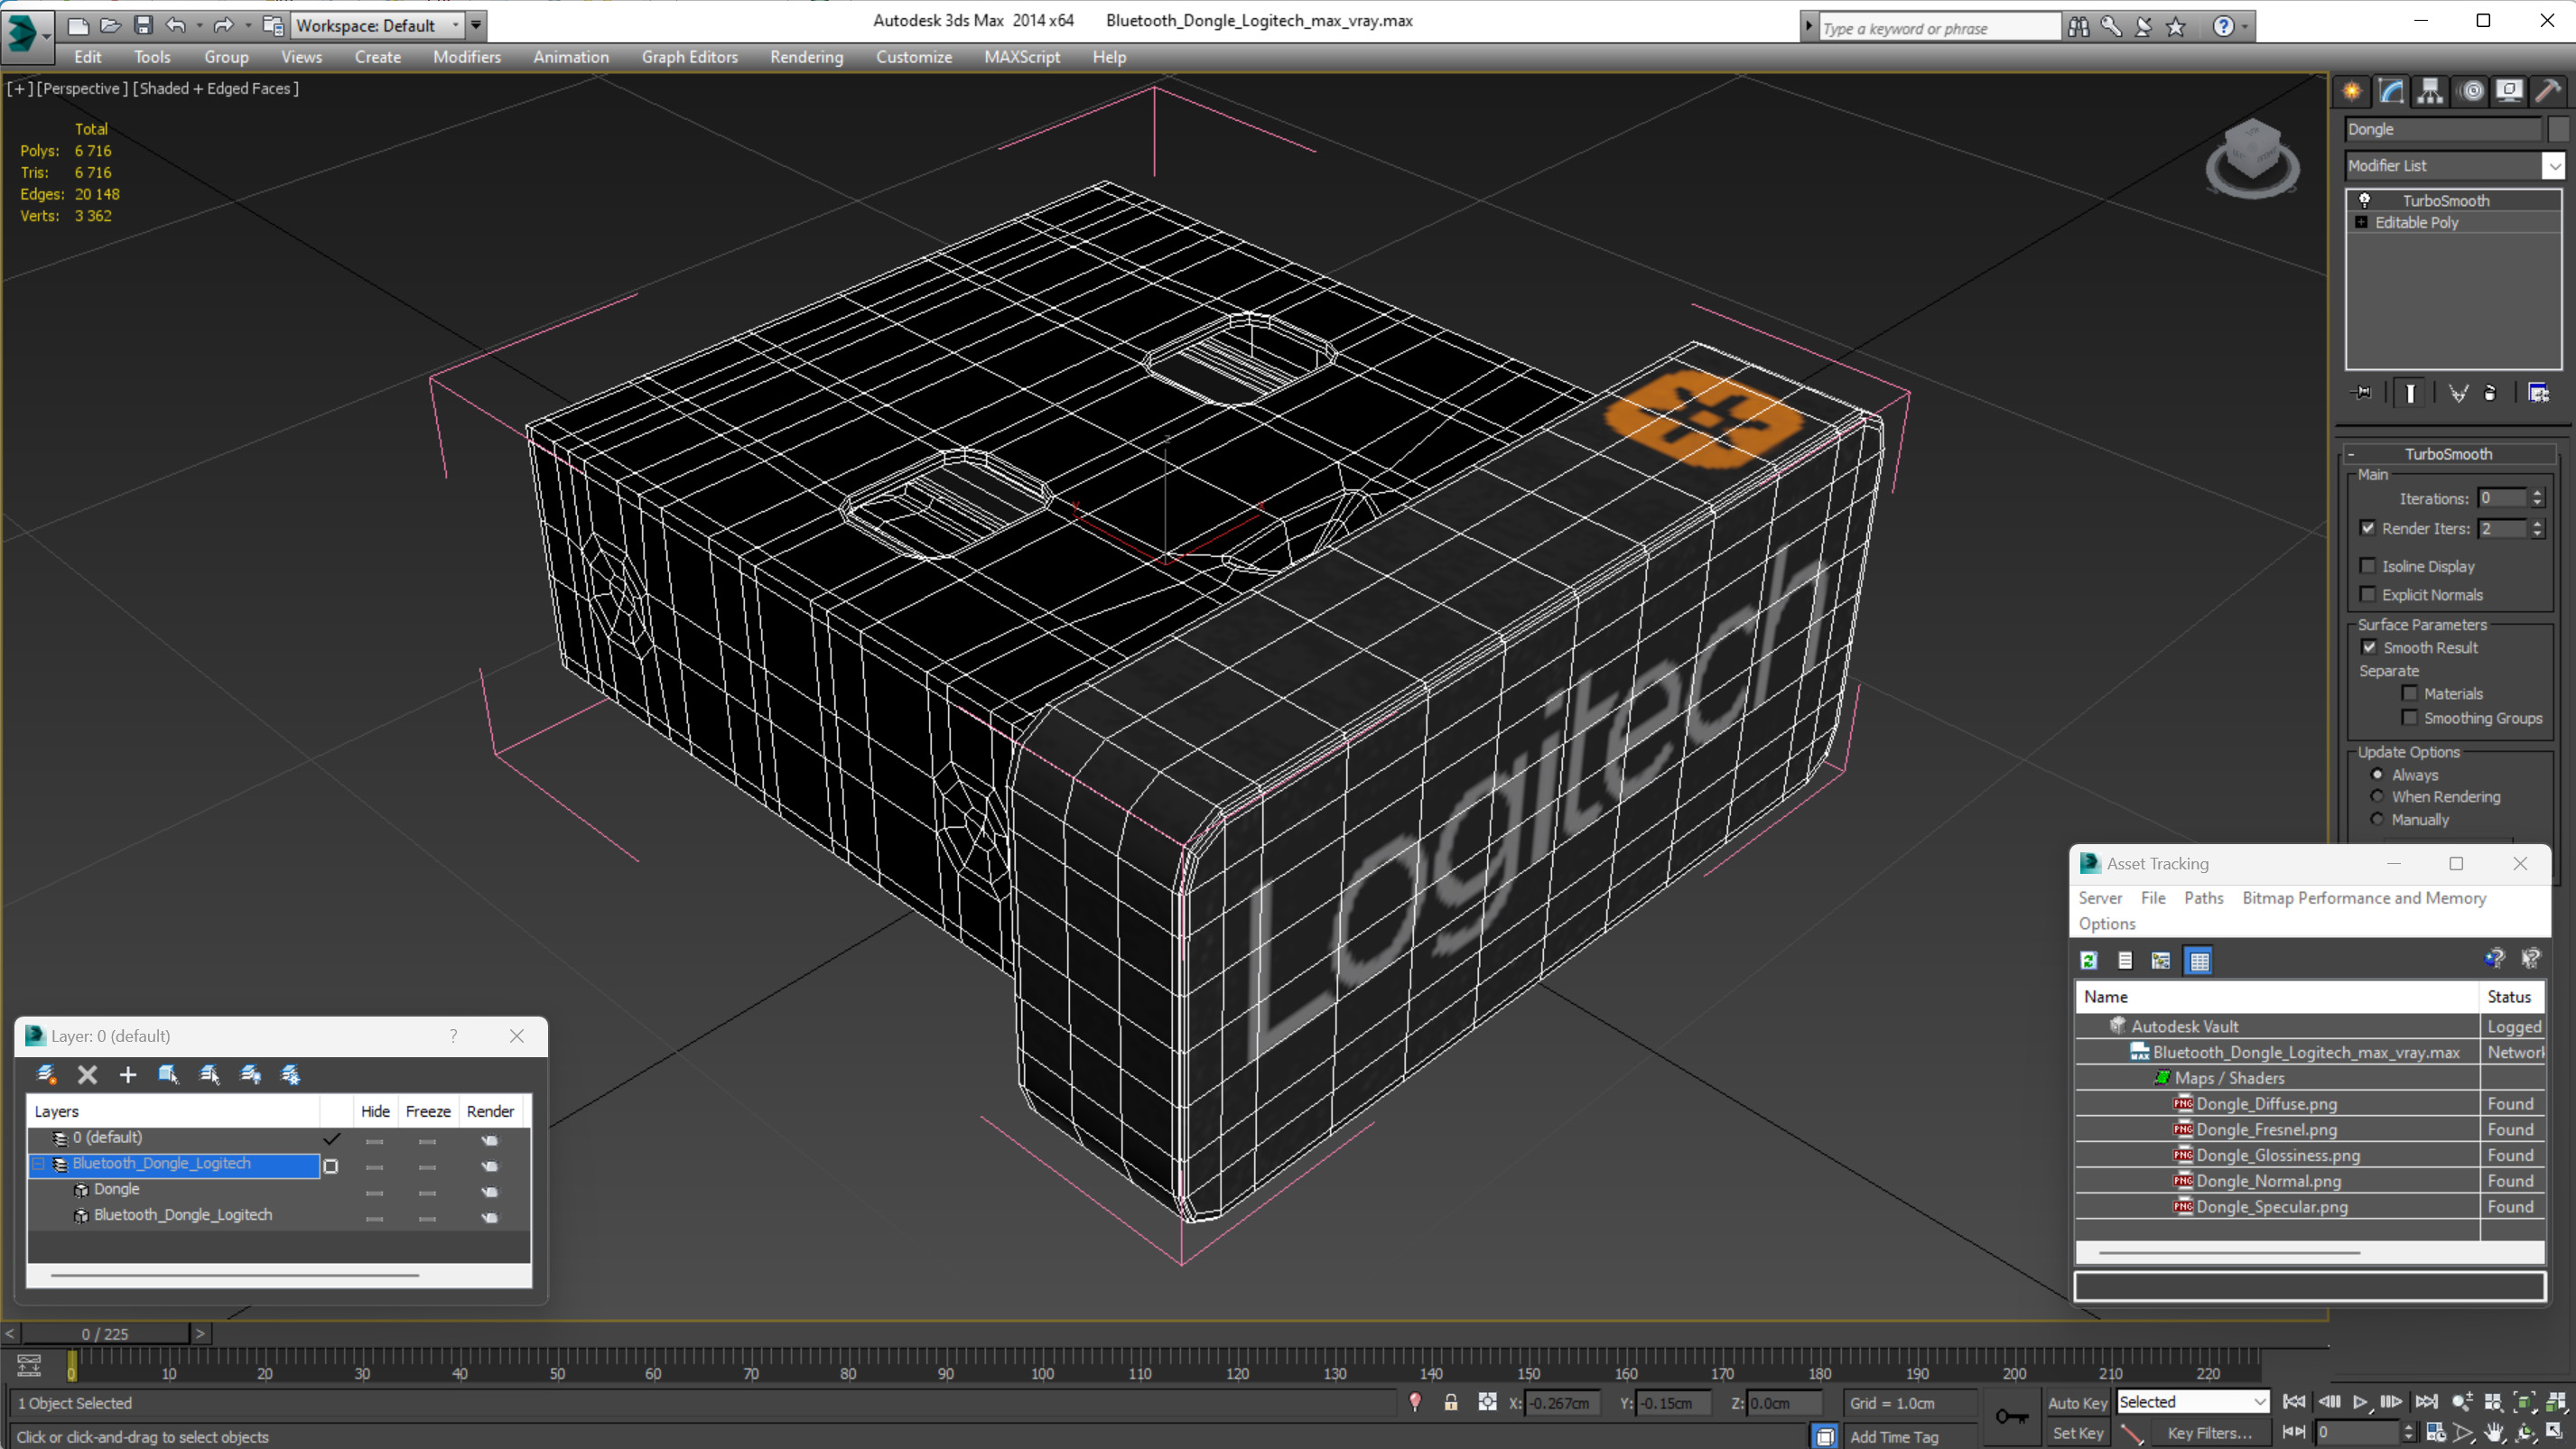The image size is (2576, 1449).
Task: Click Create New Layer icon in Layer dialog
Action: pos(46,1074)
